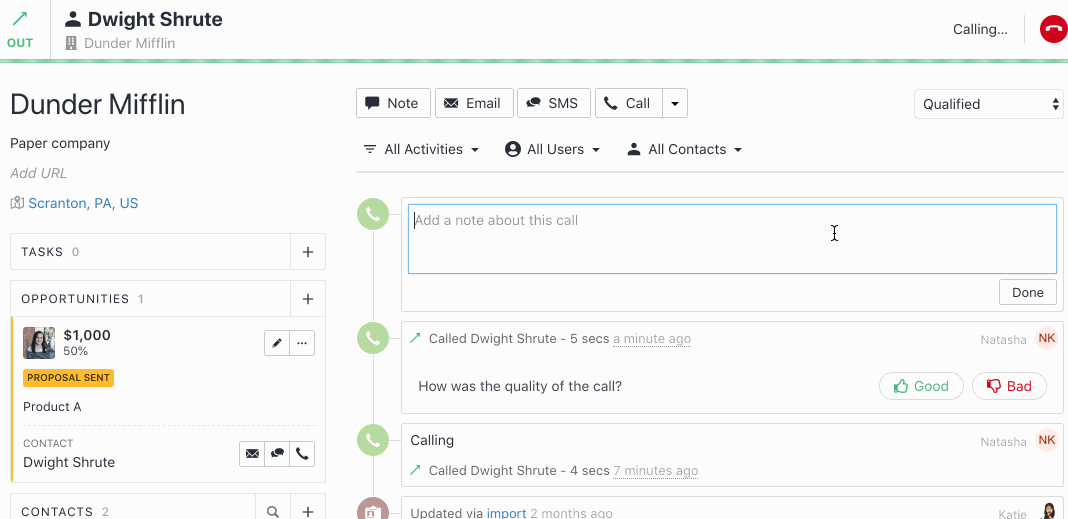Compose a new Email
Viewport: 1068px width, 519px height.
[474, 104]
